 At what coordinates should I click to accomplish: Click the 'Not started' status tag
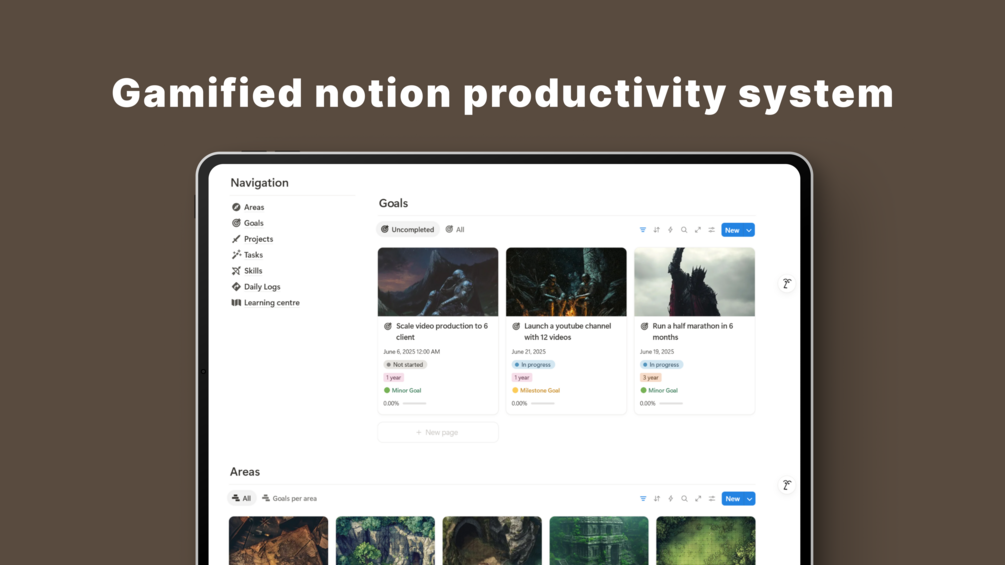(x=405, y=364)
